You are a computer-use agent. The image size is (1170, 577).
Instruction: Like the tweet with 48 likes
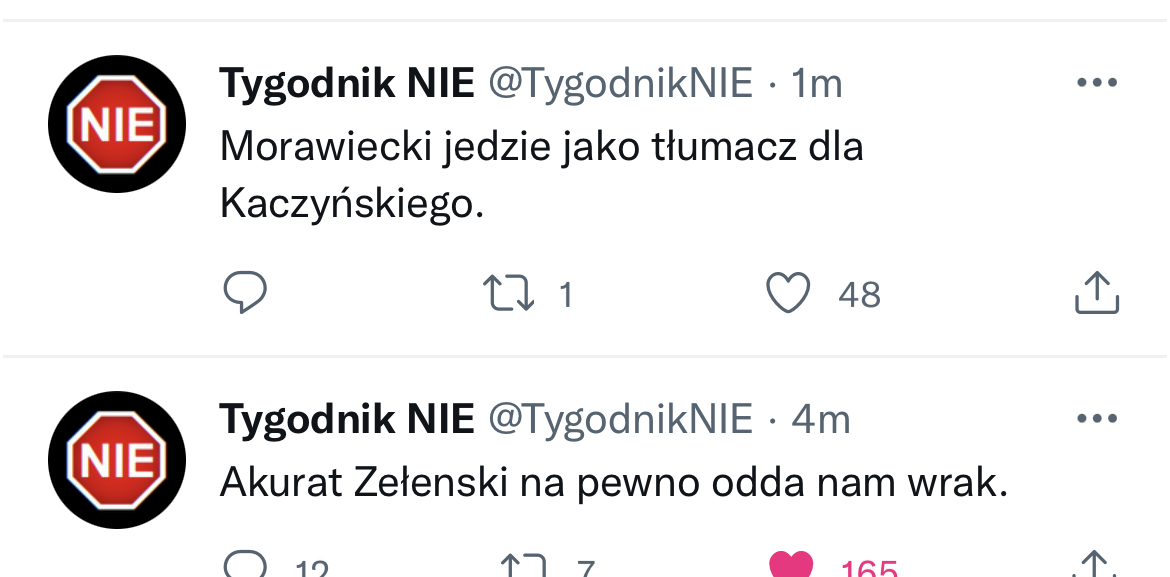tap(788, 294)
